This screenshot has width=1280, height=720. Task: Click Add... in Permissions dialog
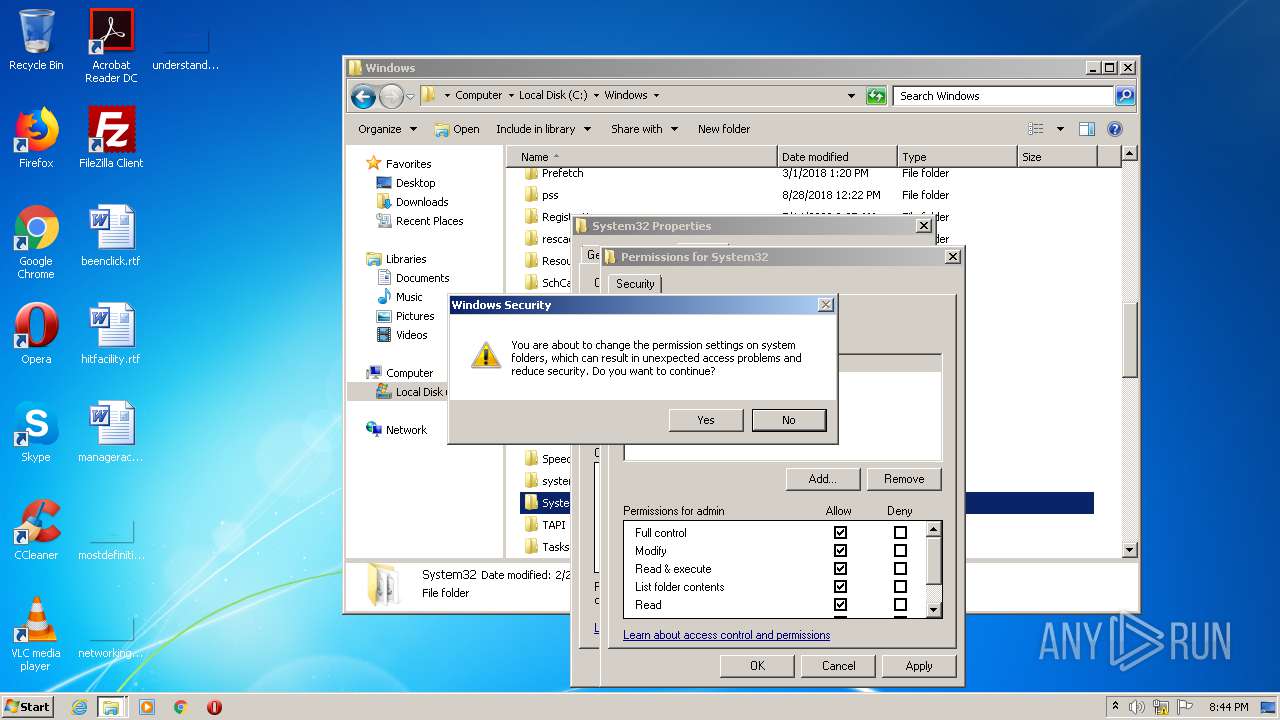click(823, 479)
